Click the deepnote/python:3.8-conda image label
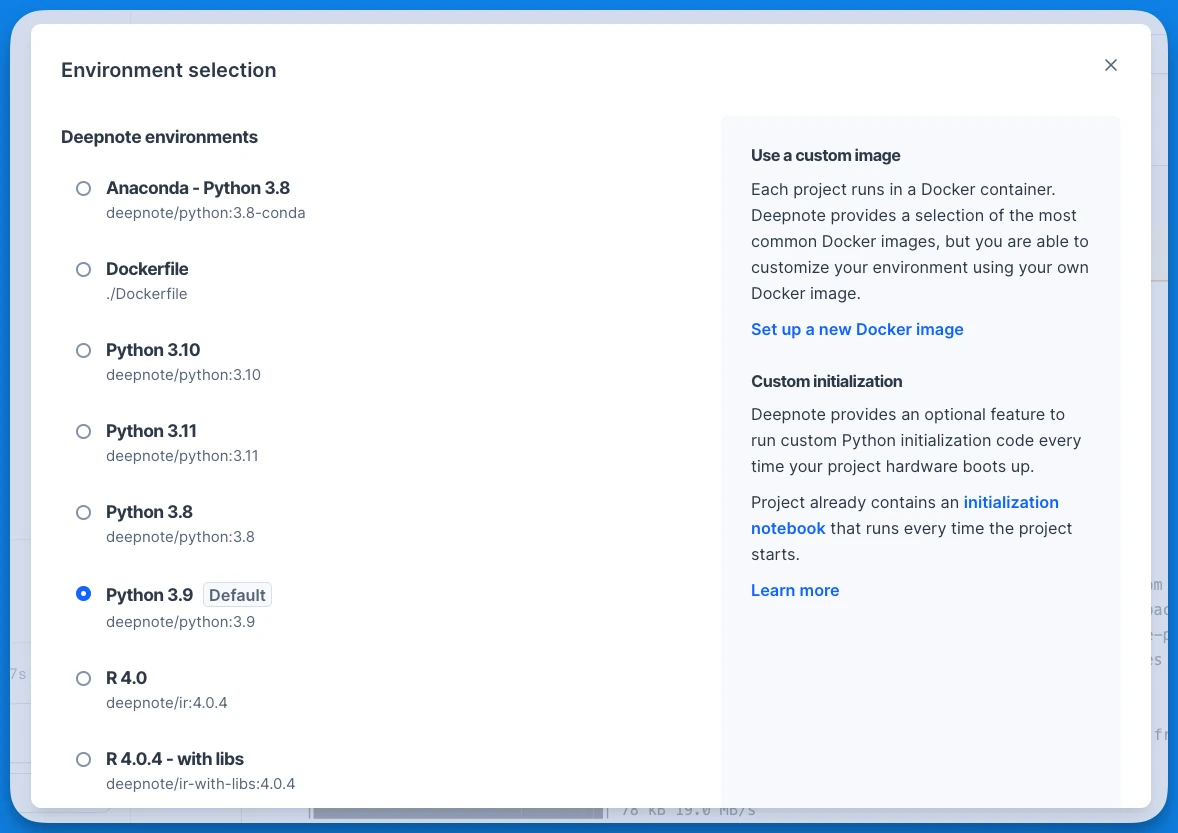Image resolution: width=1178 pixels, height=833 pixels. point(206,213)
